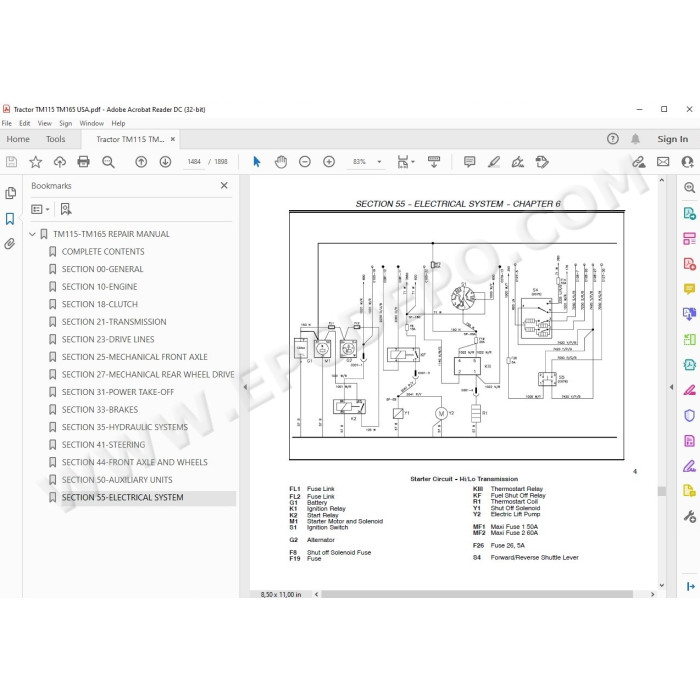The height and width of the screenshot is (700, 700).
Task: Click the cloud upload icon
Action: click(59, 162)
